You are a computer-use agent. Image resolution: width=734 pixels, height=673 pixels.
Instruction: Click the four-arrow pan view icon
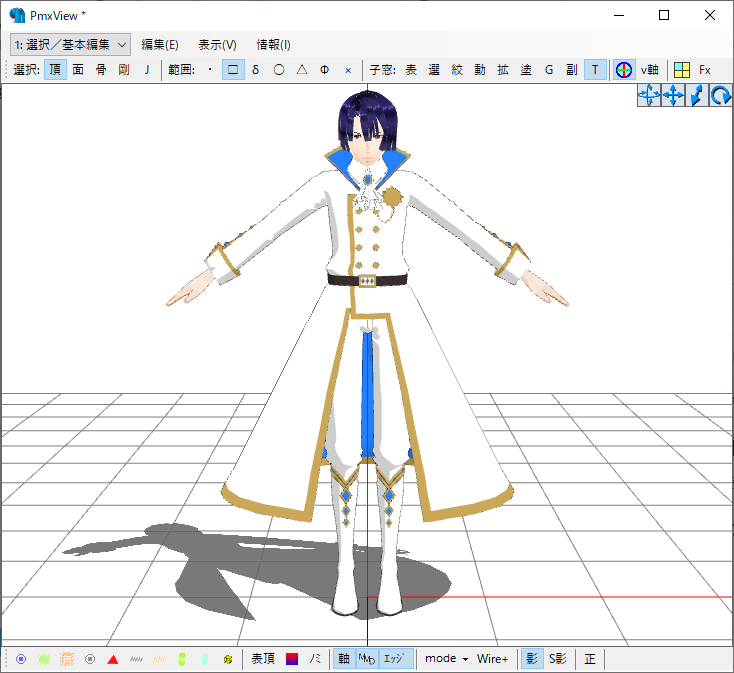(673, 95)
